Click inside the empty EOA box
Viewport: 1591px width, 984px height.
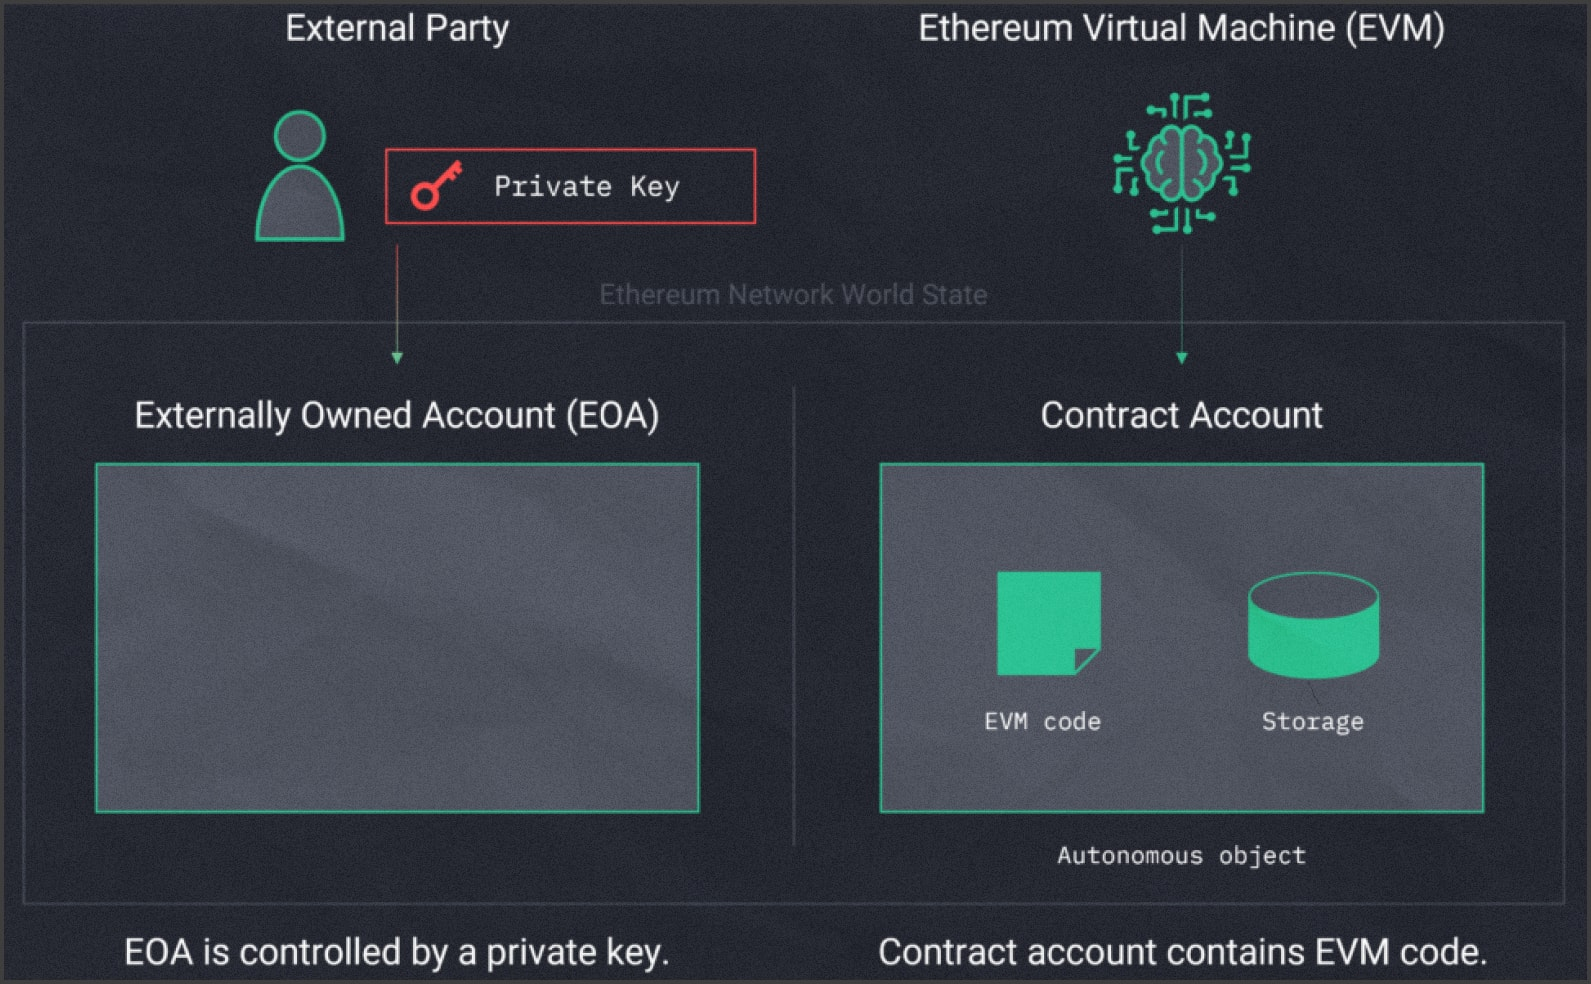[397, 637]
